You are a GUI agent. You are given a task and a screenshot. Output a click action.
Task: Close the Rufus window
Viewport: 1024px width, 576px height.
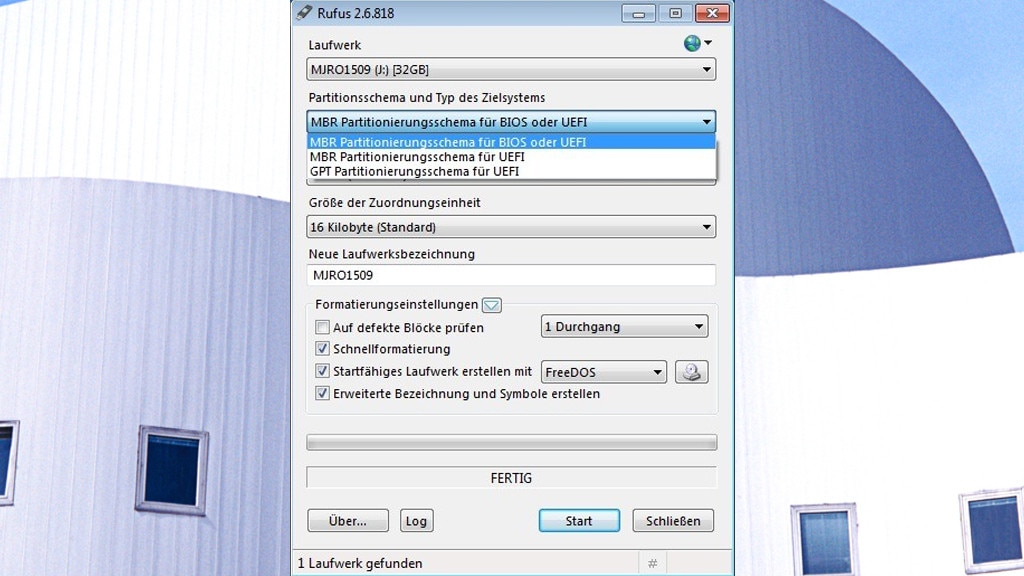pos(712,13)
